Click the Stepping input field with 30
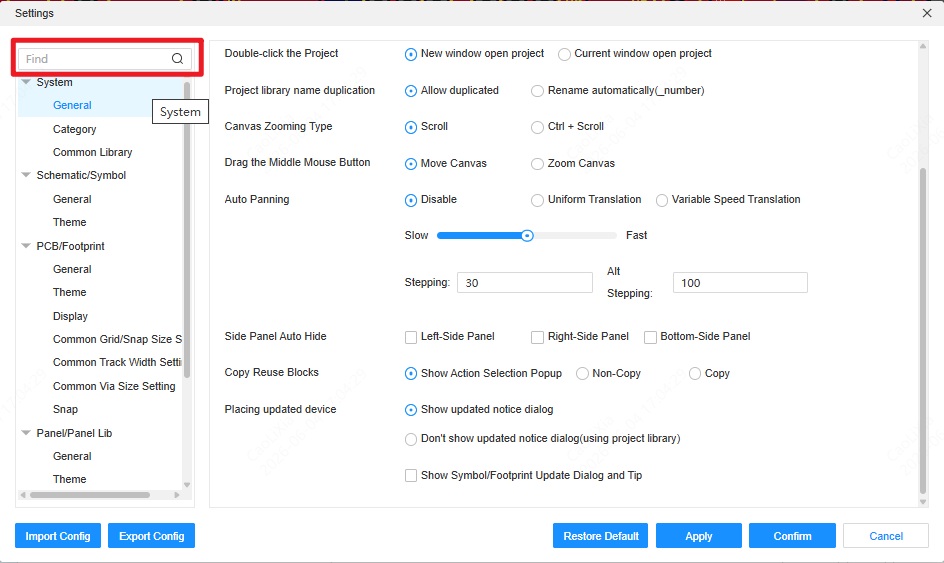This screenshot has width=944, height=563. coord(525,282)
